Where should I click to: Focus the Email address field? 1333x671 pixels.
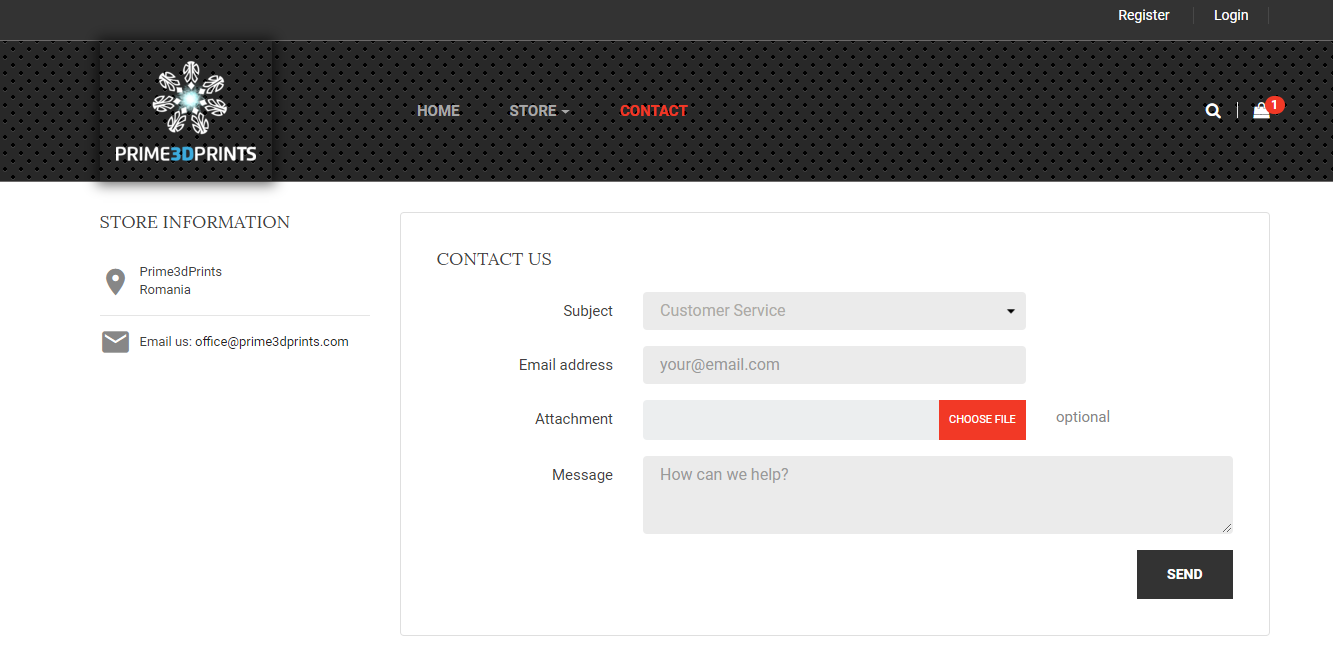(x=834, y=365)
